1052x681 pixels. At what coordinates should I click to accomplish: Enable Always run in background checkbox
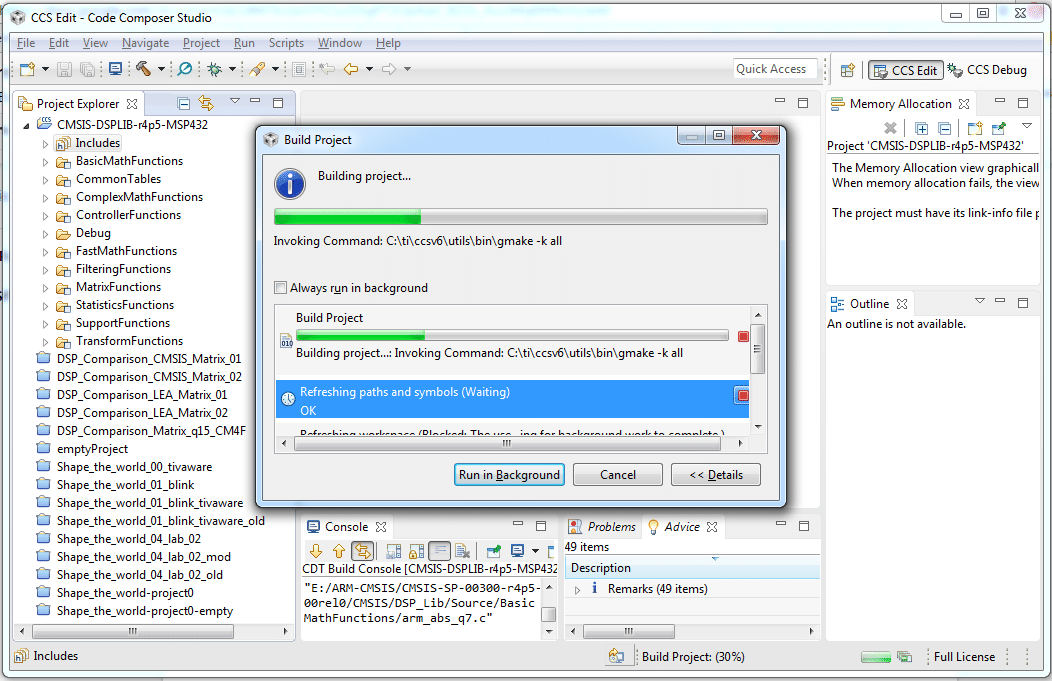(281, 288)
